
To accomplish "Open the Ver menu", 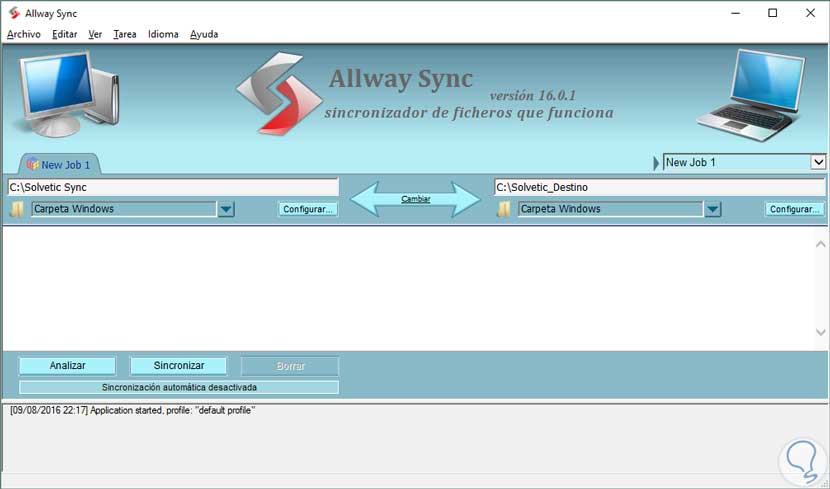I will [x=95, y=34].
